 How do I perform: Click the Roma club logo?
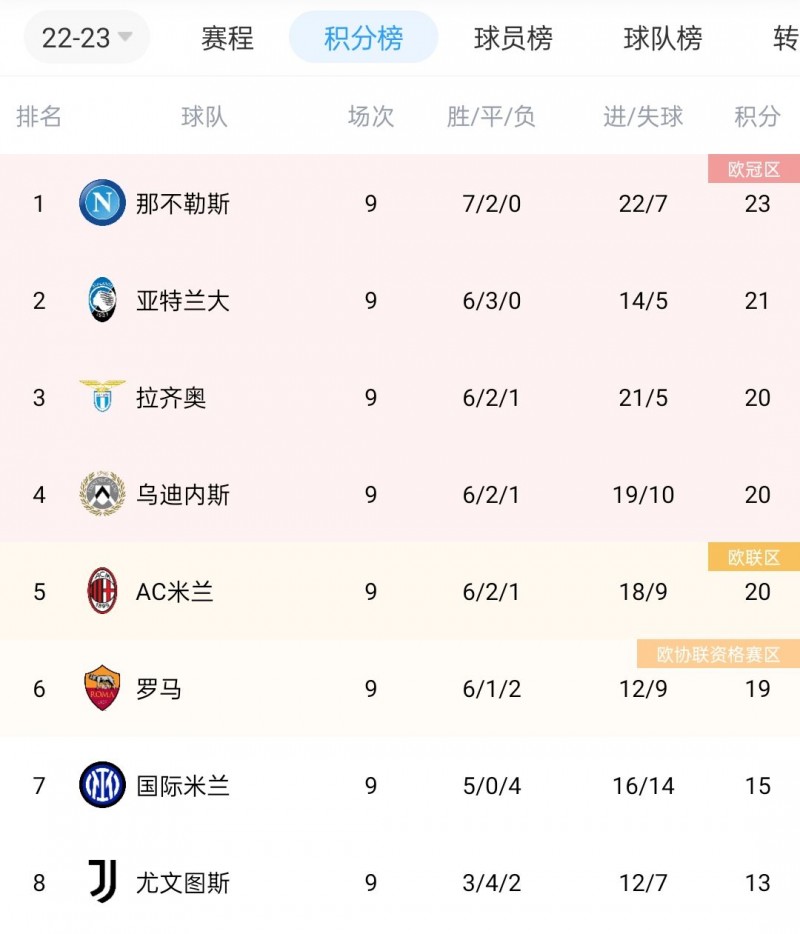click(x=102, y=688)
